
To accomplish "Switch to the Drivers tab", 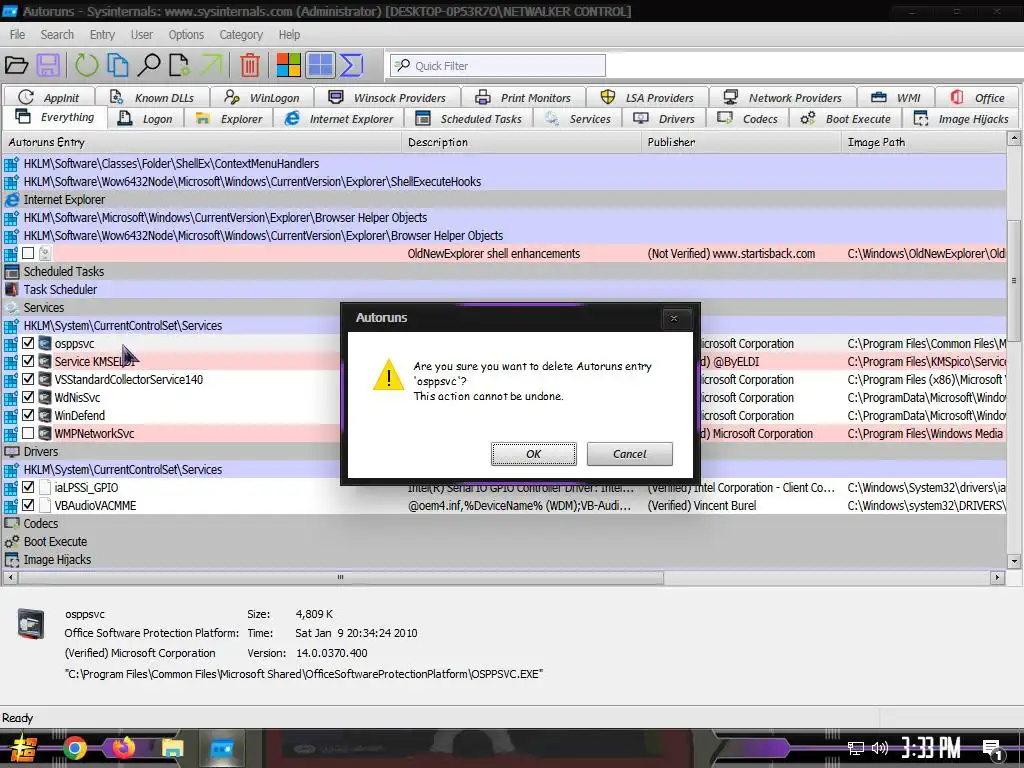I will (x=664, y=119).
